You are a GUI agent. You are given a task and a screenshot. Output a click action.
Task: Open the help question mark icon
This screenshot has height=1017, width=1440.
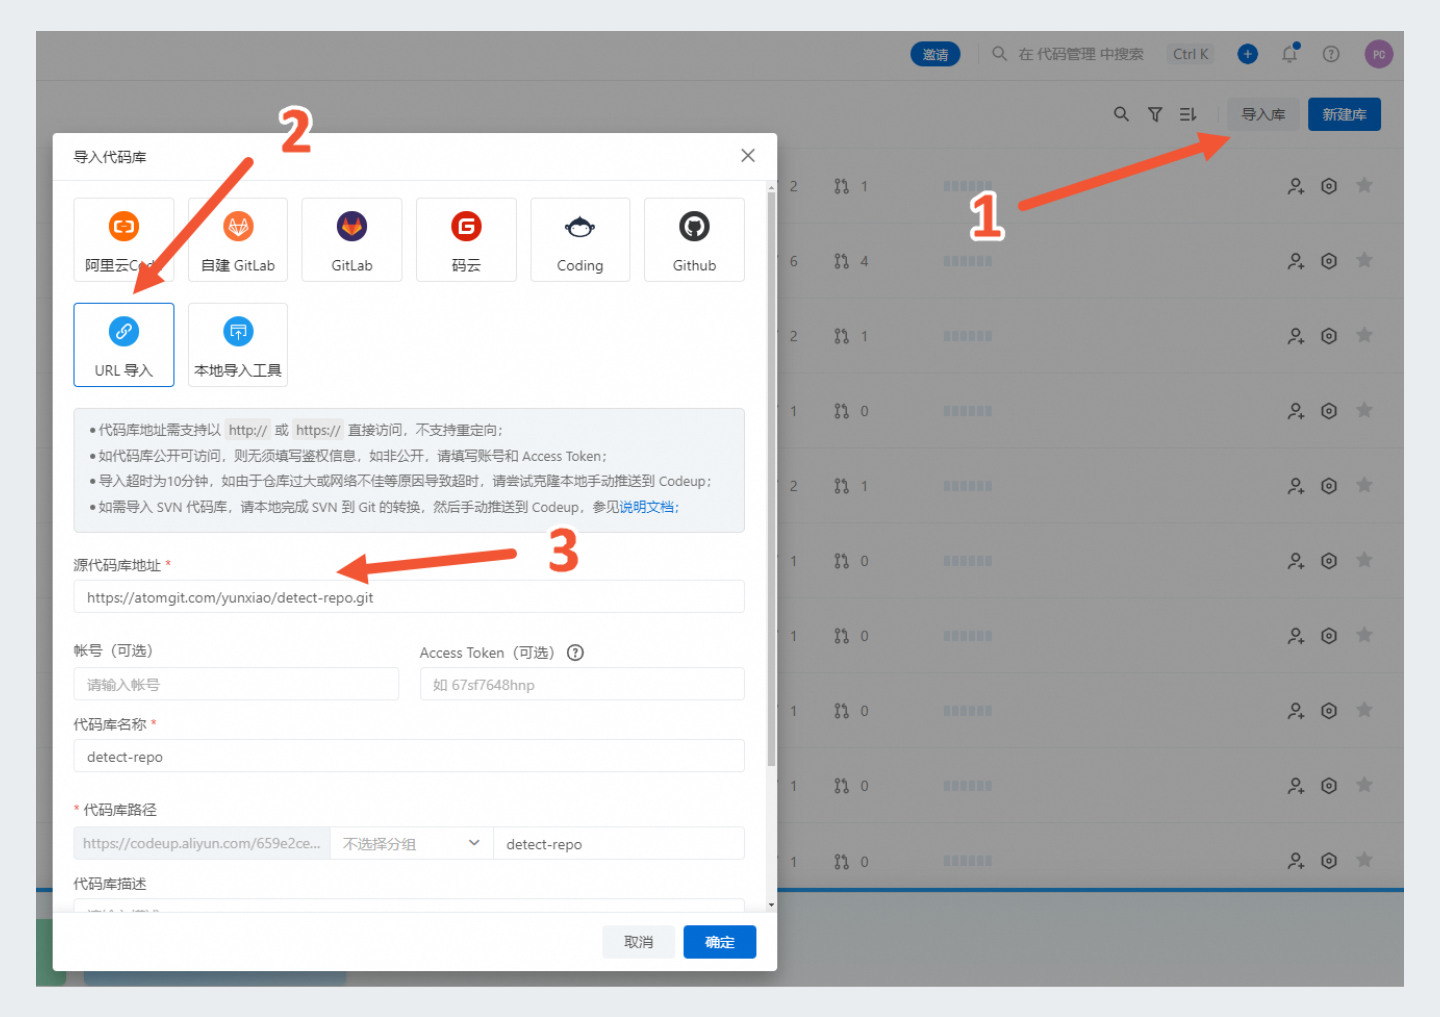coord(1331,54)
